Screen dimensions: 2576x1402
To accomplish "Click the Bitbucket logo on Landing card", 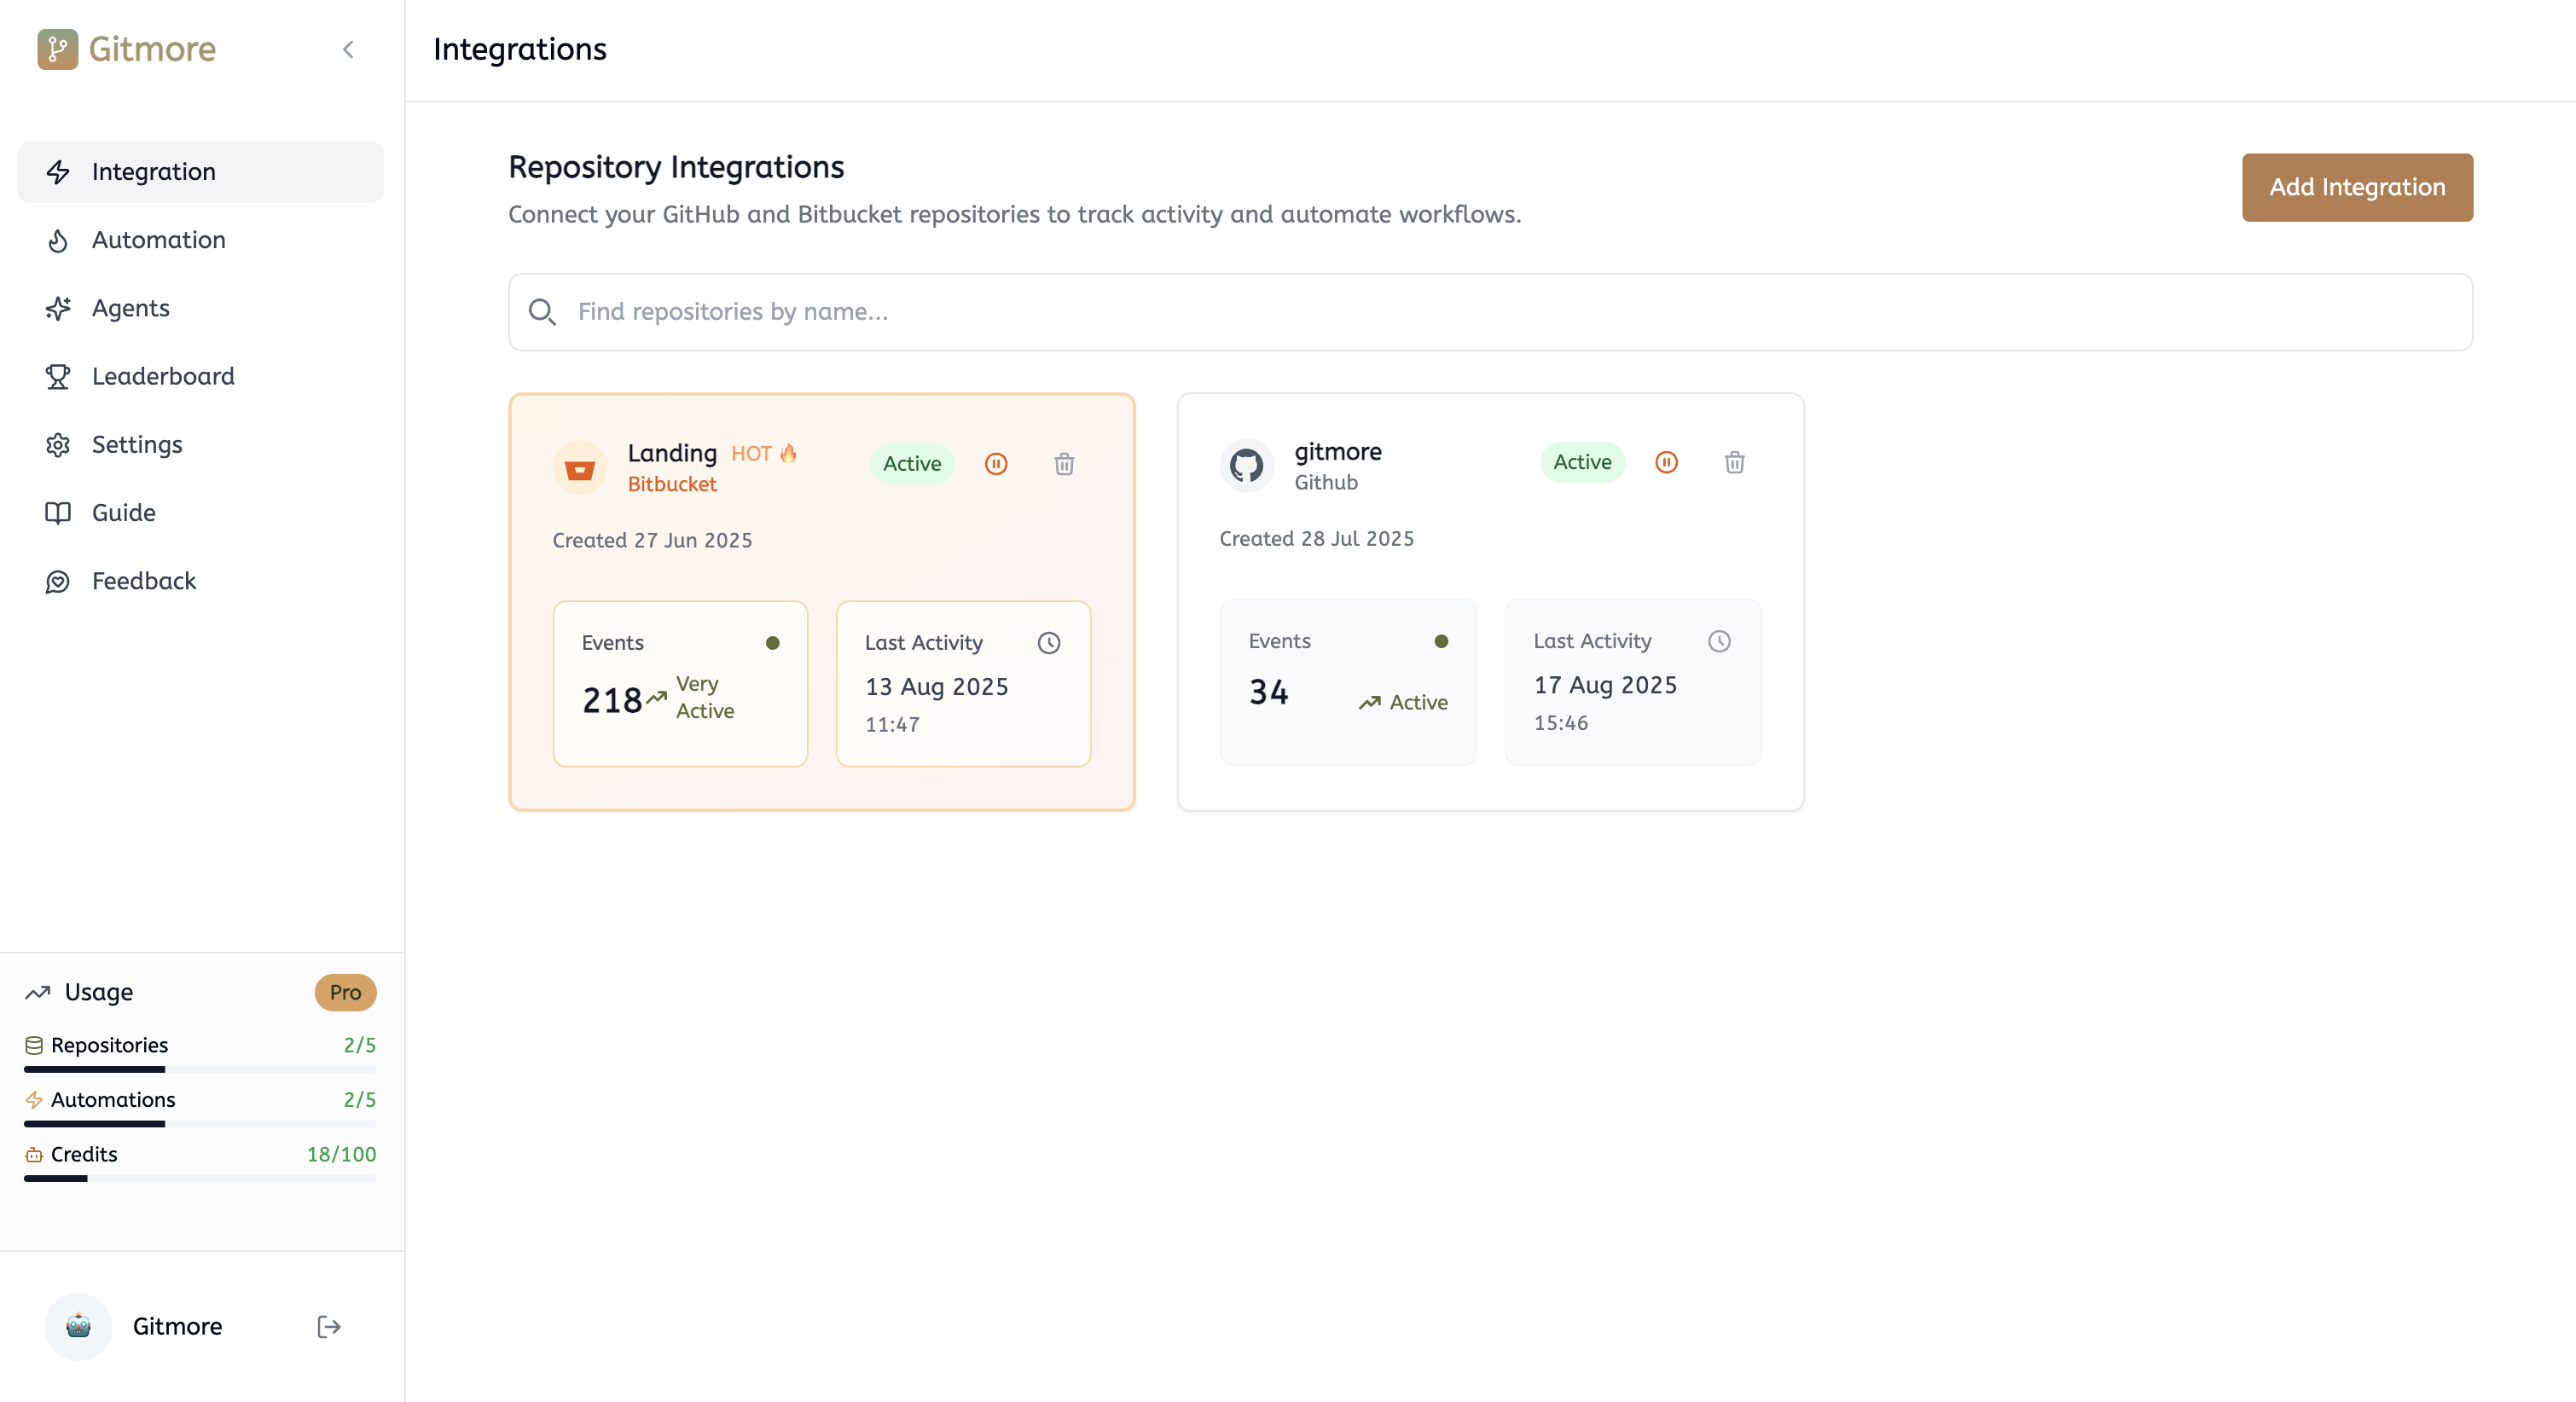I will click(580, 468).
